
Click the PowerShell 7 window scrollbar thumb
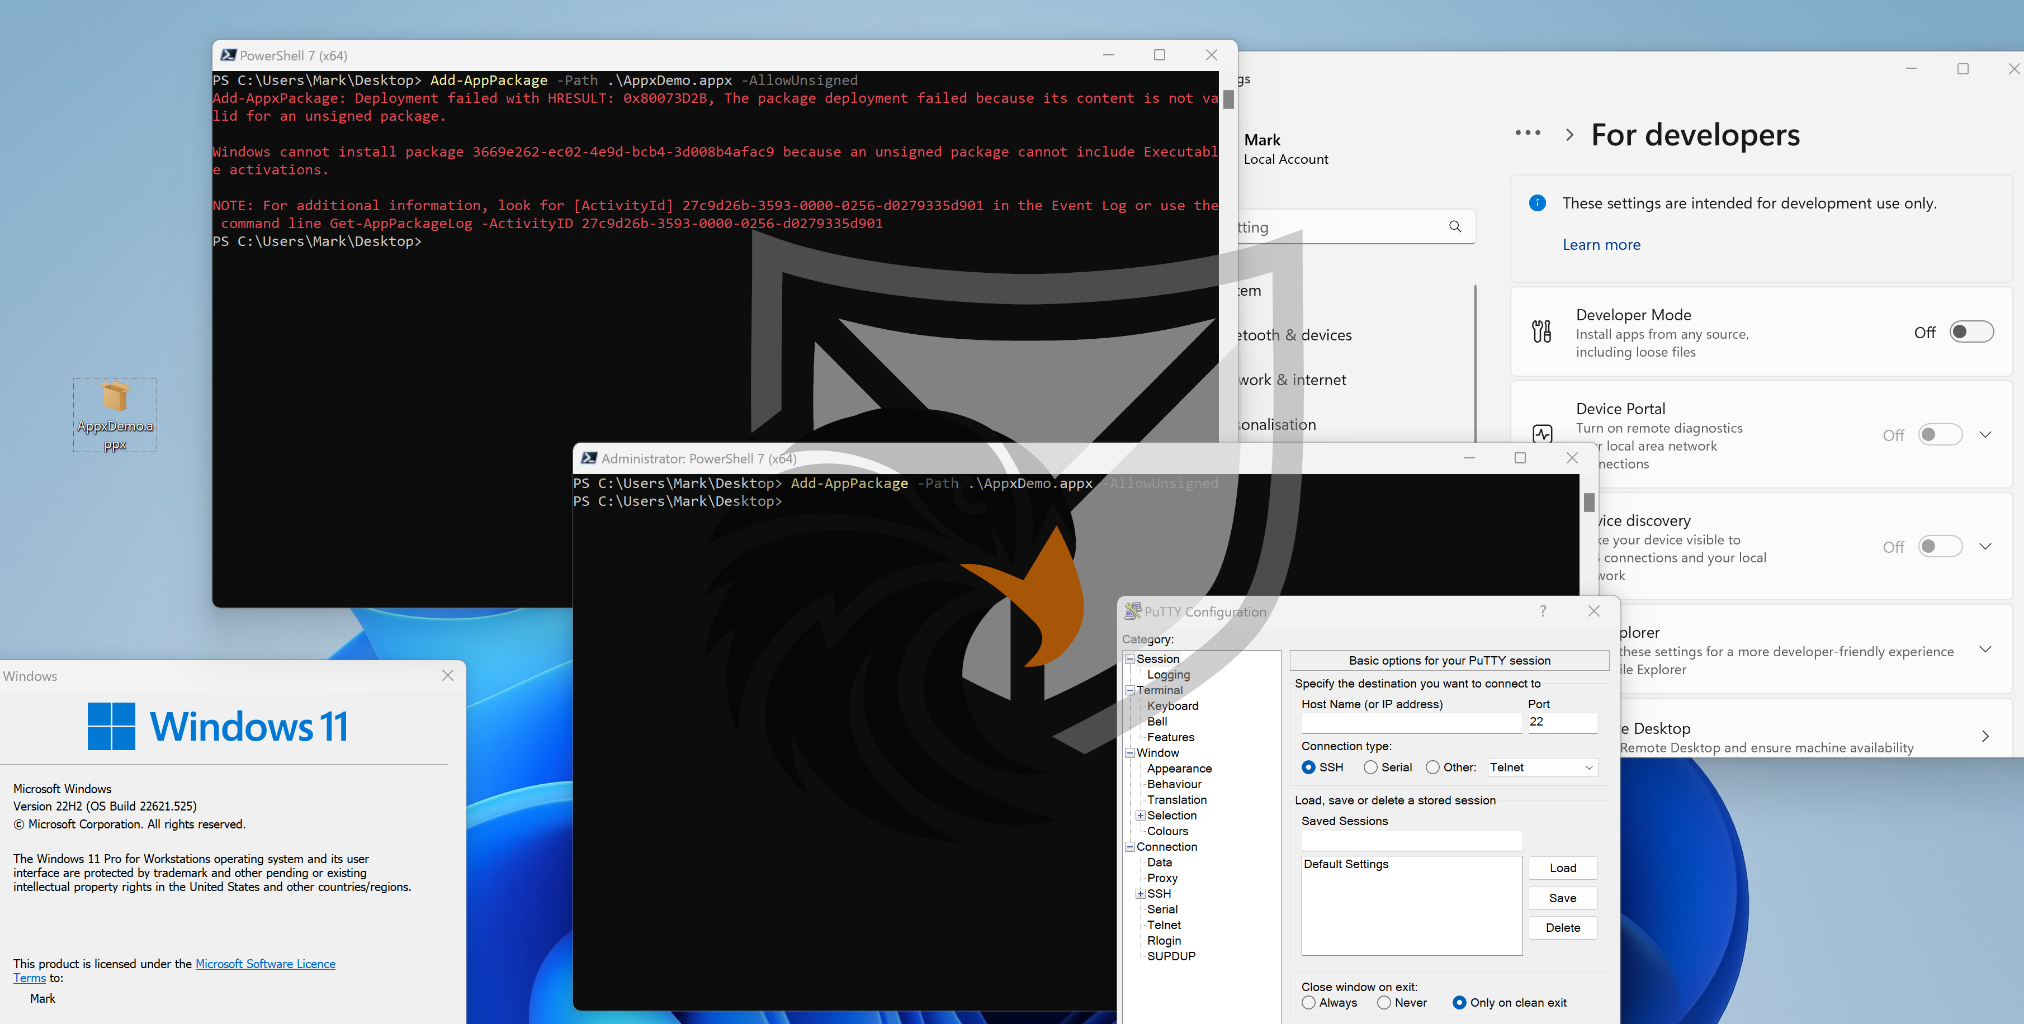click(x=1228, y=99)
